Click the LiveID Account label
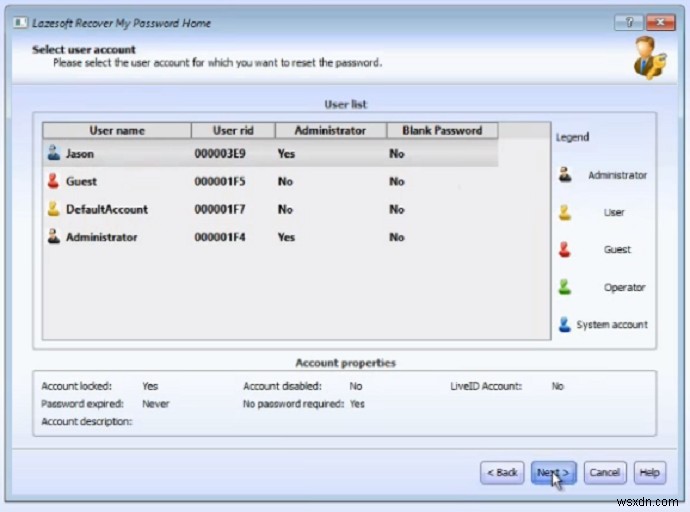Screen dimensions: 690x512 point(486,386)
